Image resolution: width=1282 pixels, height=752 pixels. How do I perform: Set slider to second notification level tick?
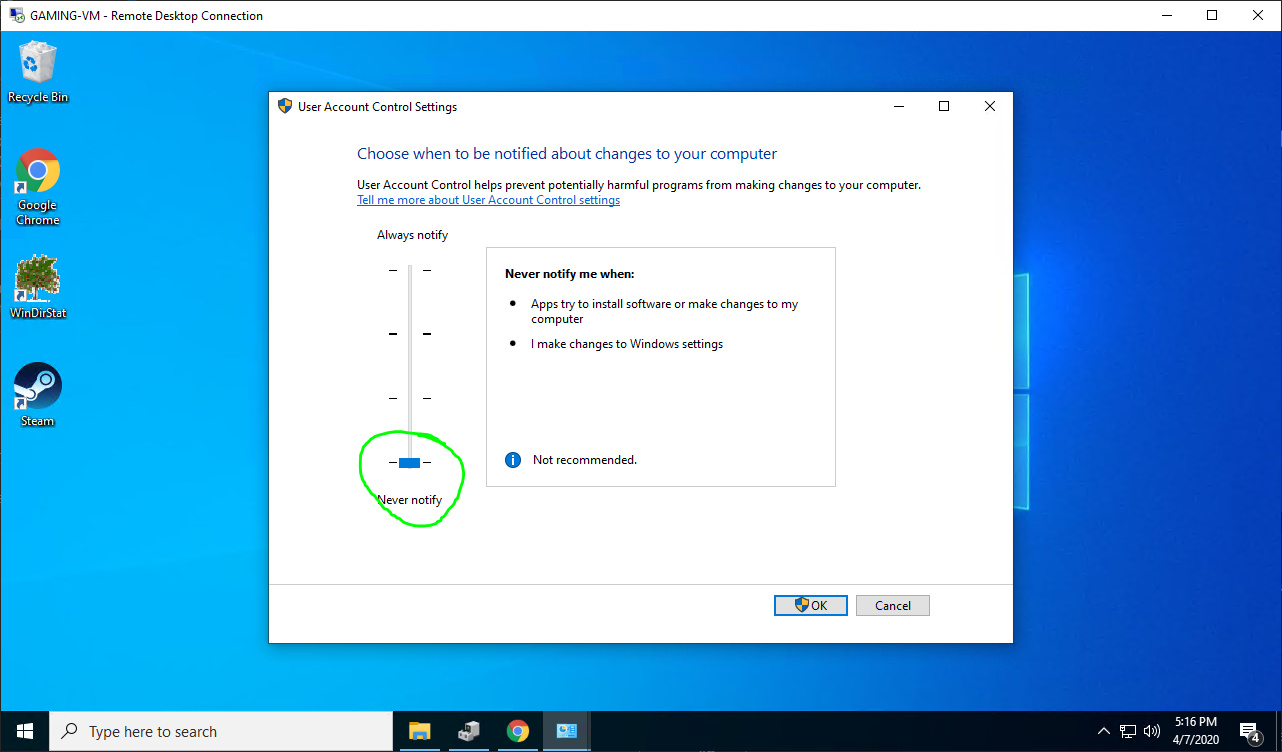pos(409,334)
